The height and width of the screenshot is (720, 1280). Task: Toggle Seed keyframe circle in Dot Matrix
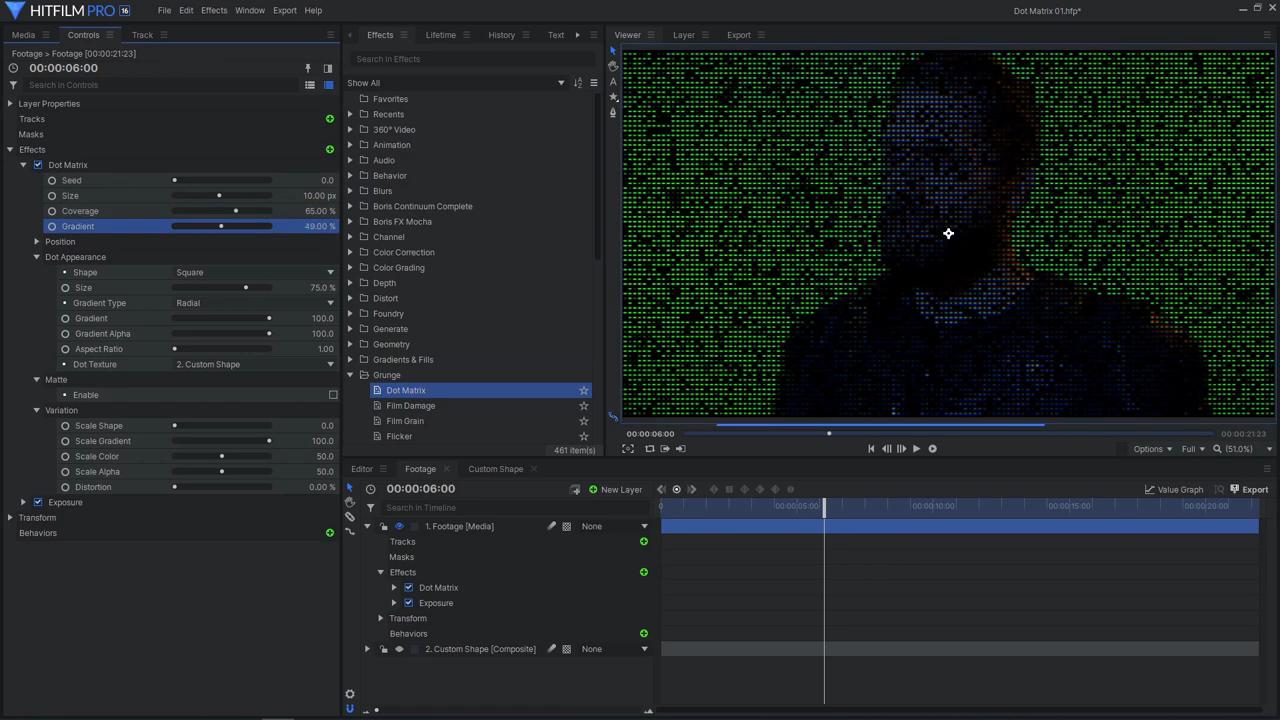click(52, 181)
